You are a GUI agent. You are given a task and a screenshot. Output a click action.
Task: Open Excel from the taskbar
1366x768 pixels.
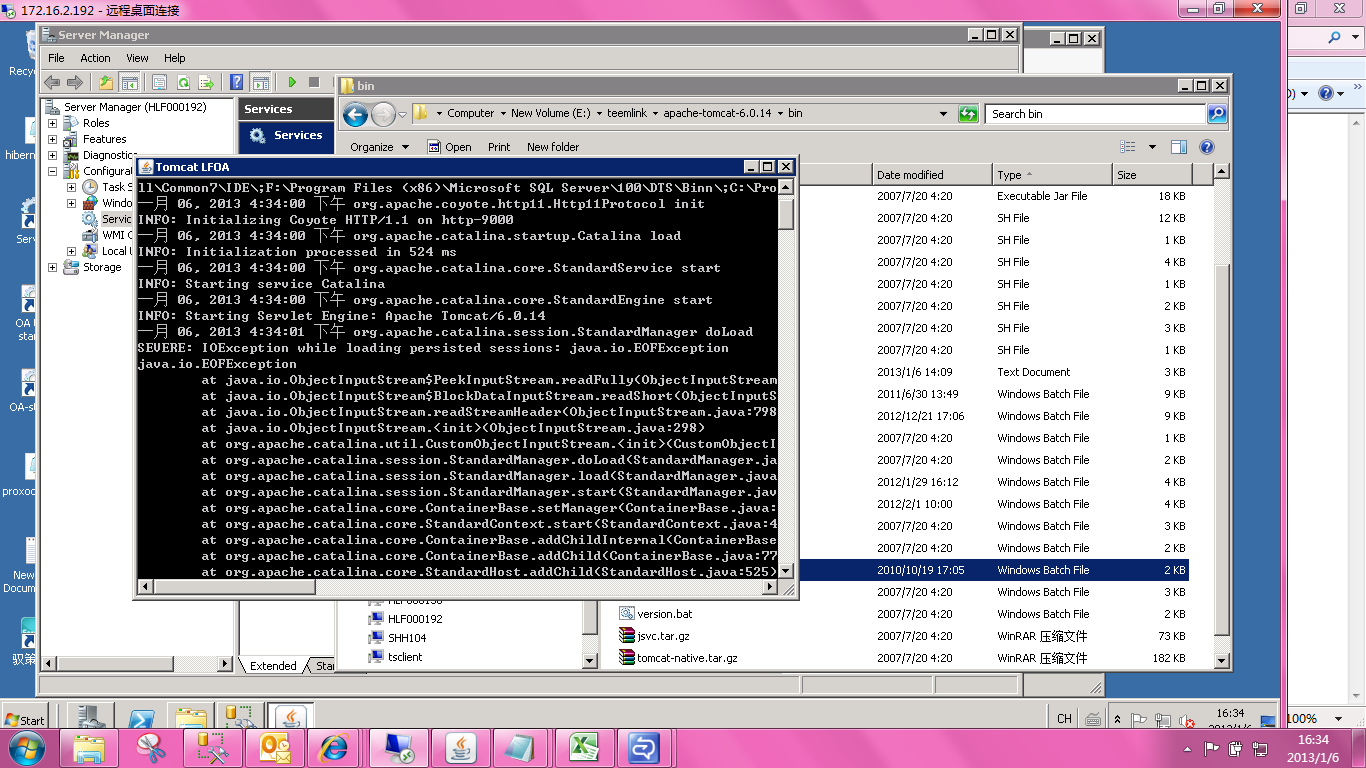coord(585,747)
